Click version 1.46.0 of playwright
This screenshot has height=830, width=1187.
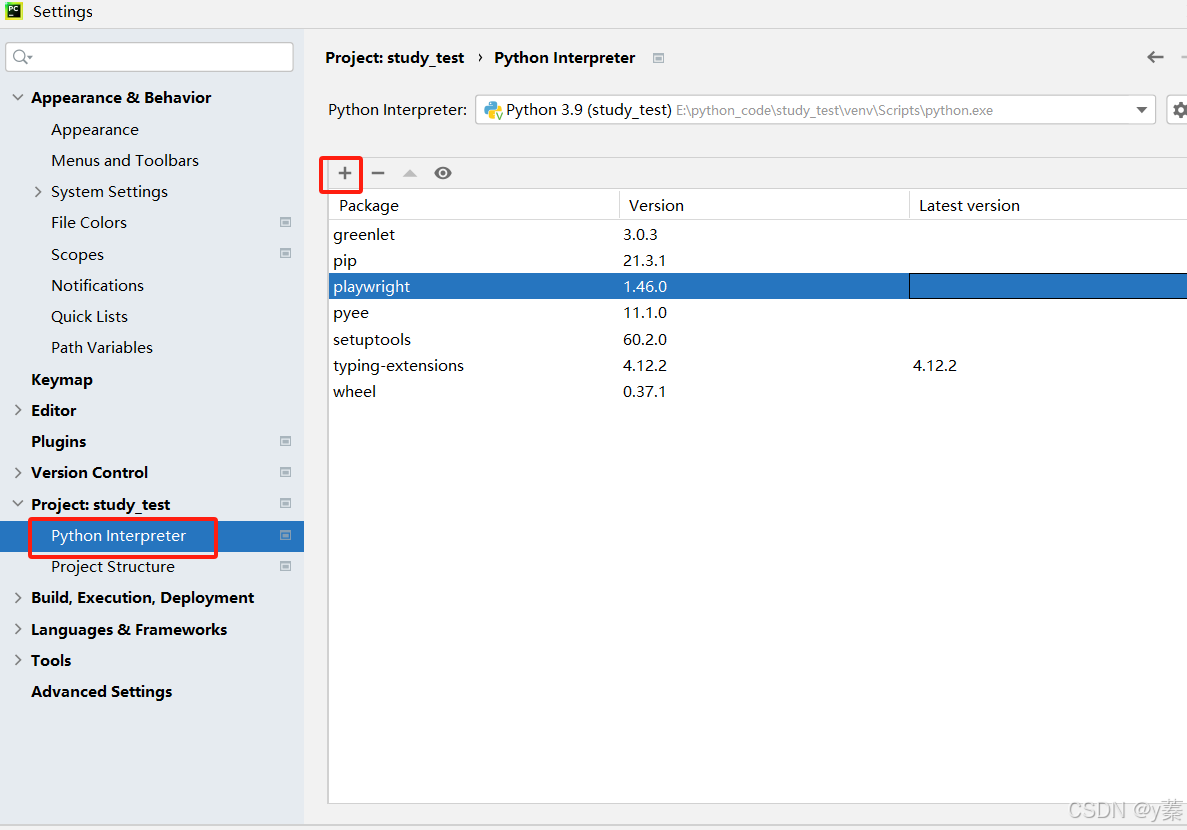coord(645,286)
